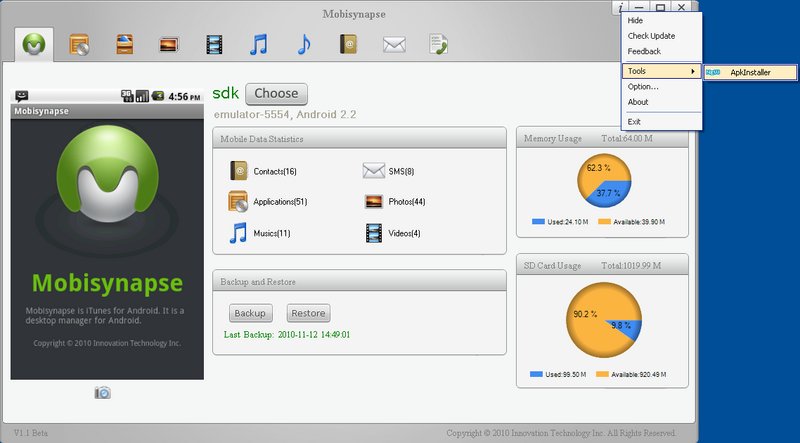
Task: Open the notepad document icon in the top toolbar
Action: click(438, 44)
